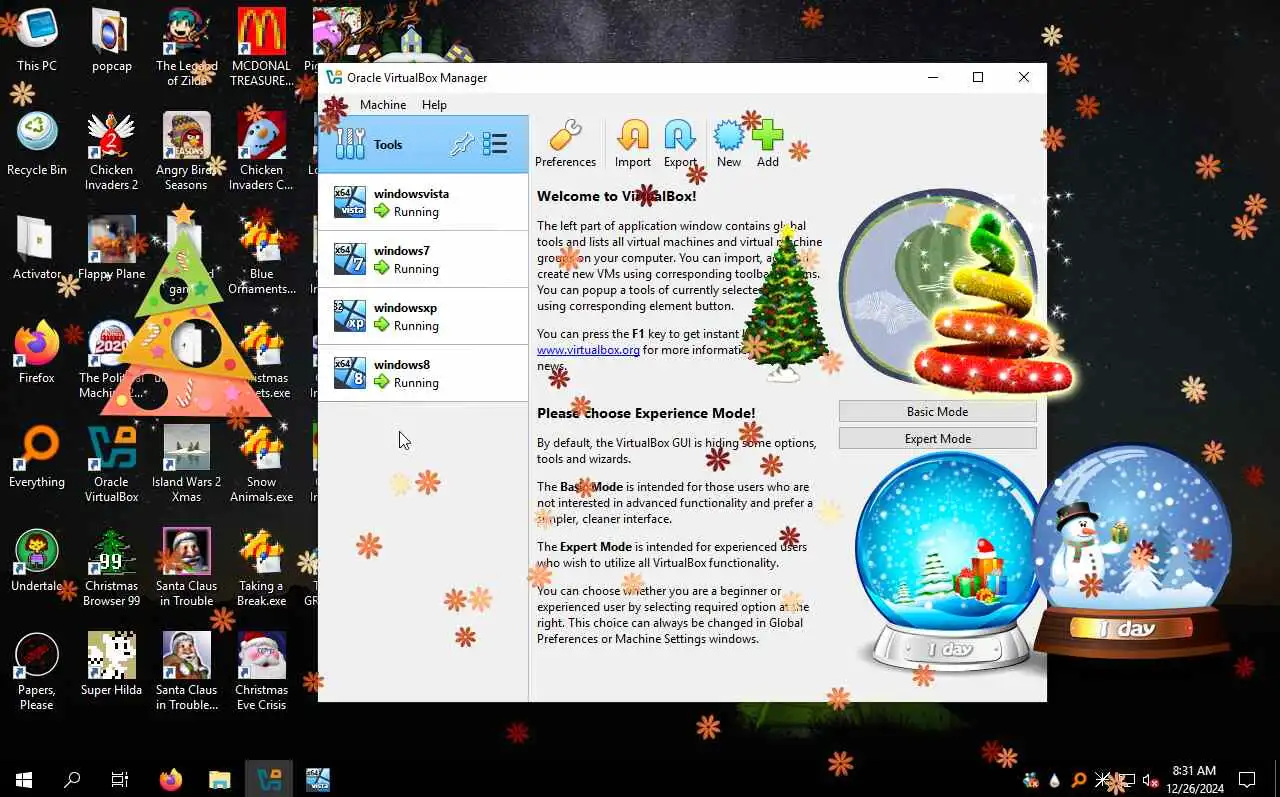Select the windows7 virtual machine

click(423, 259)
